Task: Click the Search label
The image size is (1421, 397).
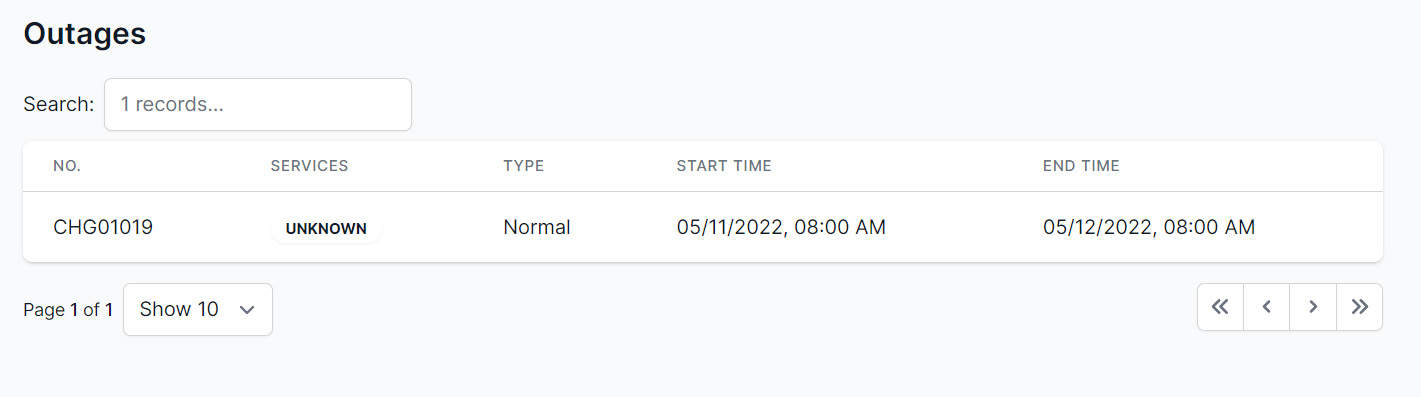Action: coord(59,104)
